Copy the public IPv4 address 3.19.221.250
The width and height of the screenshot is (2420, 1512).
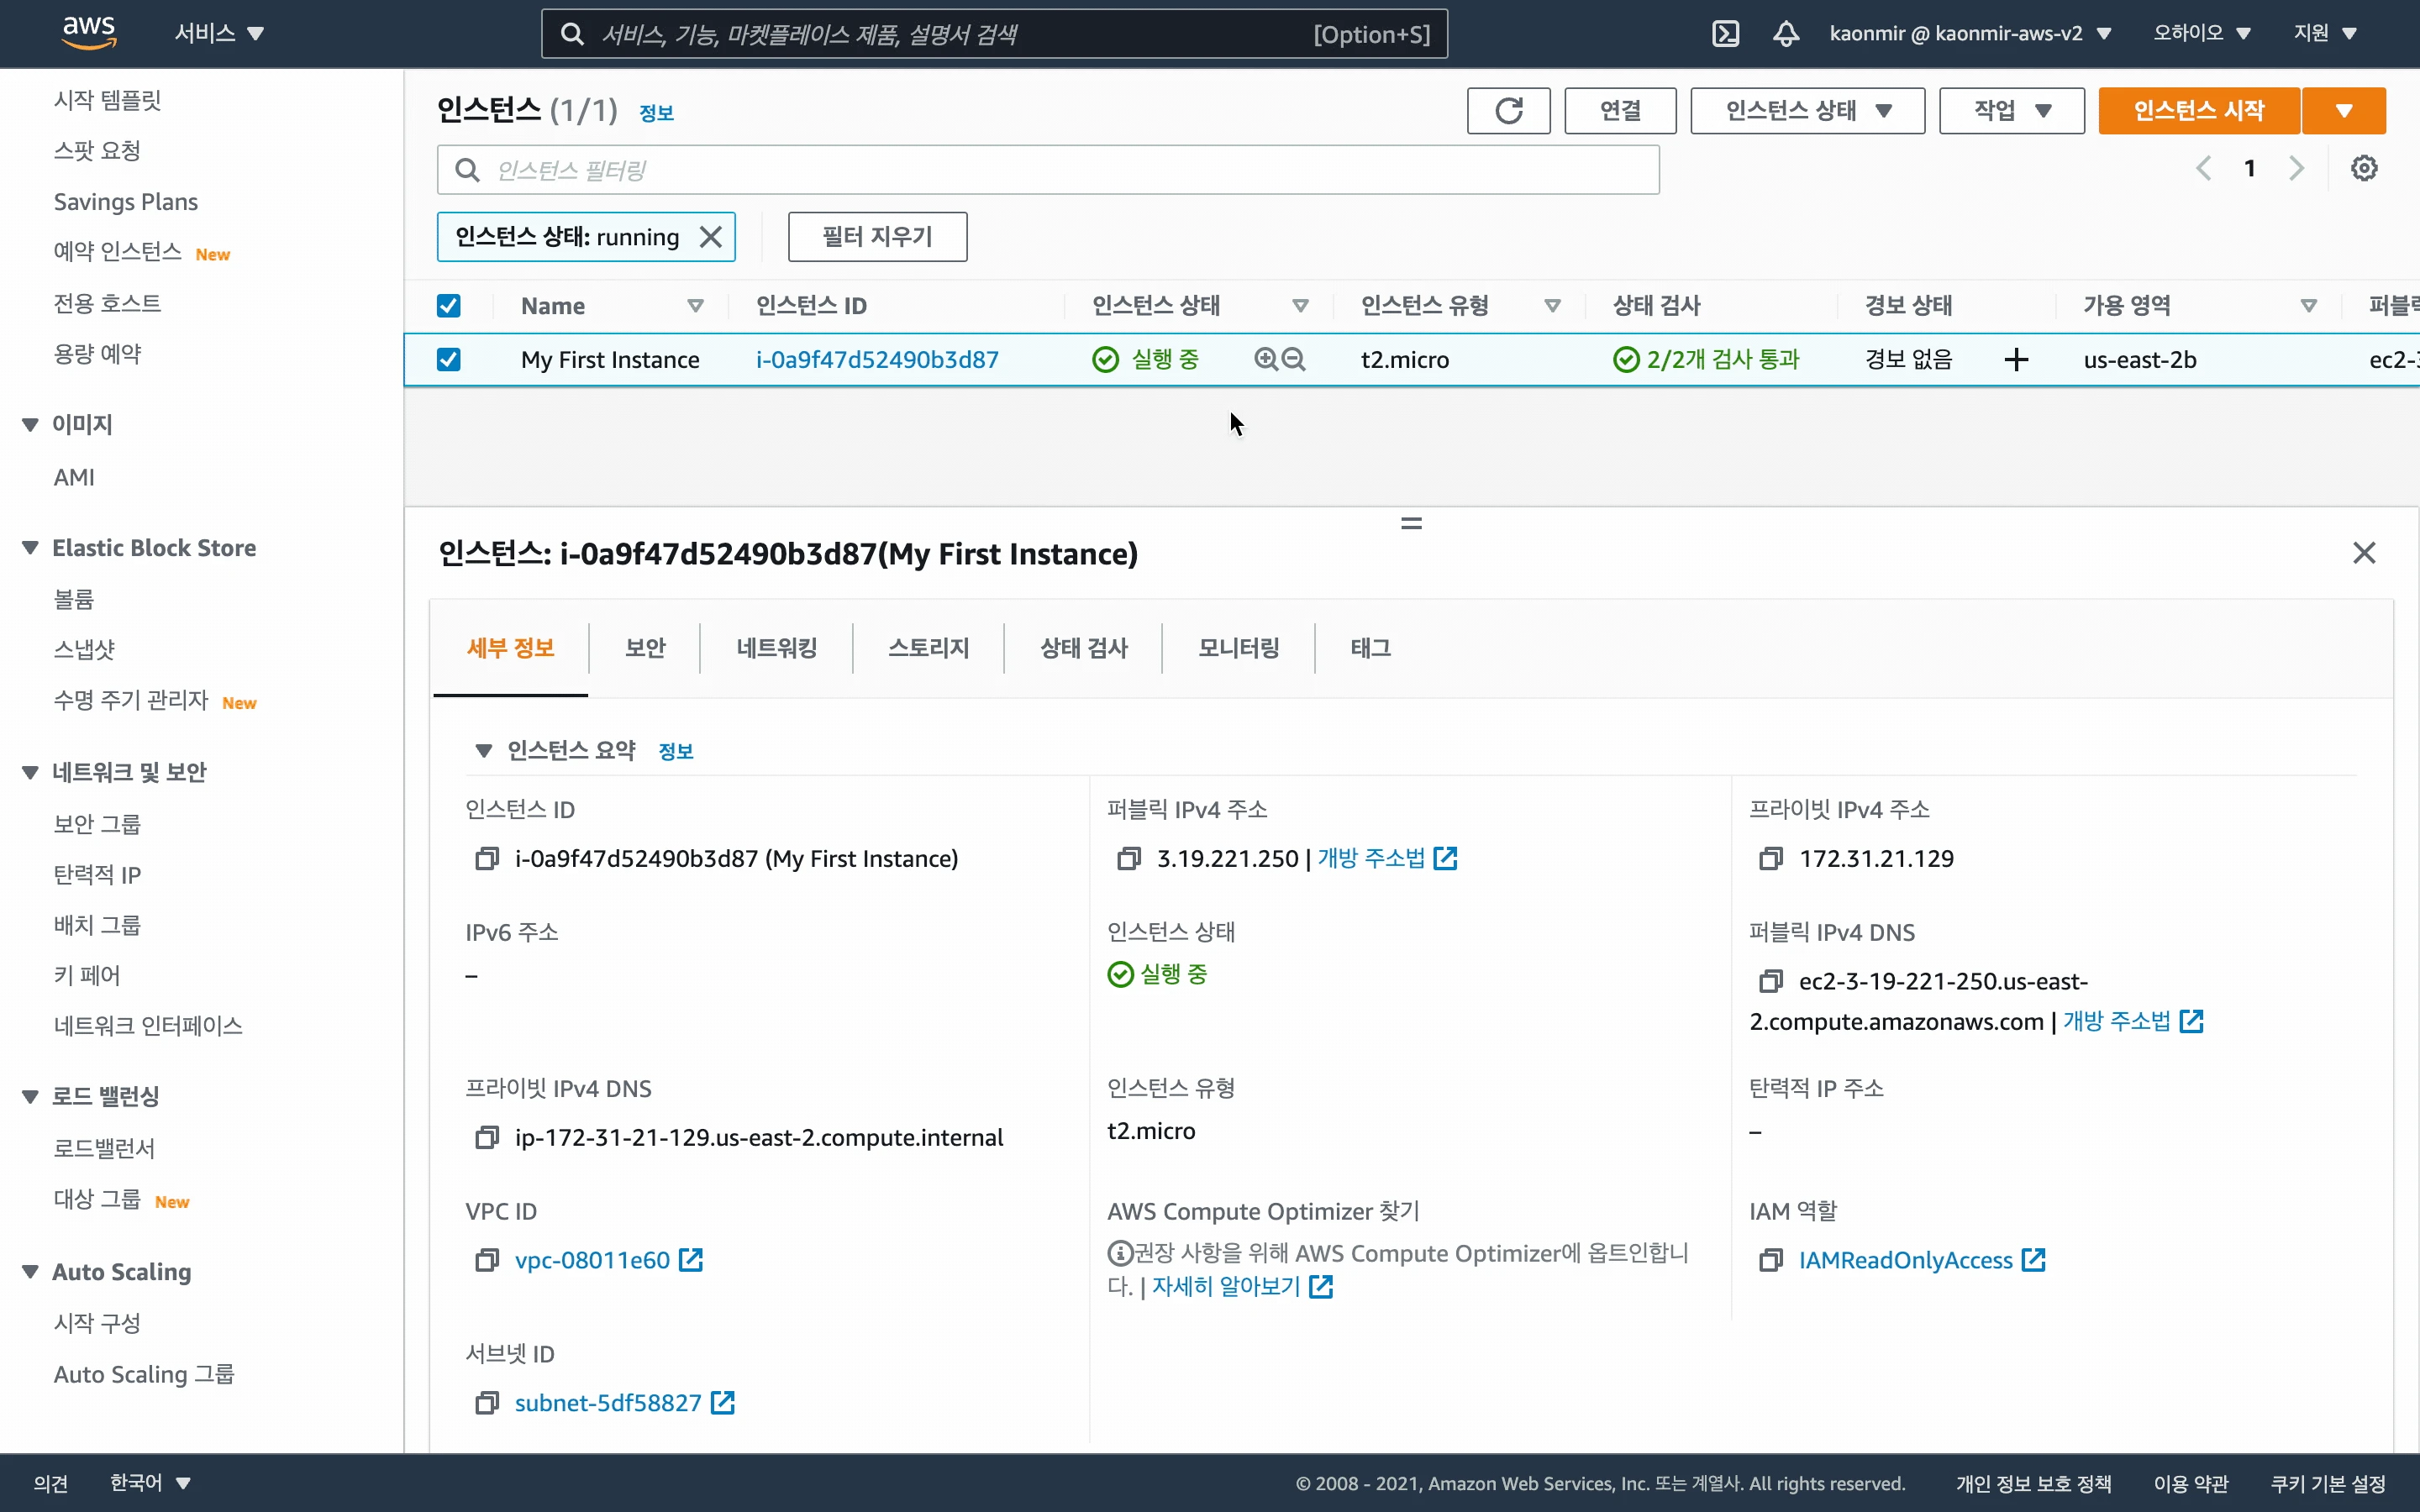[1129, 858]
